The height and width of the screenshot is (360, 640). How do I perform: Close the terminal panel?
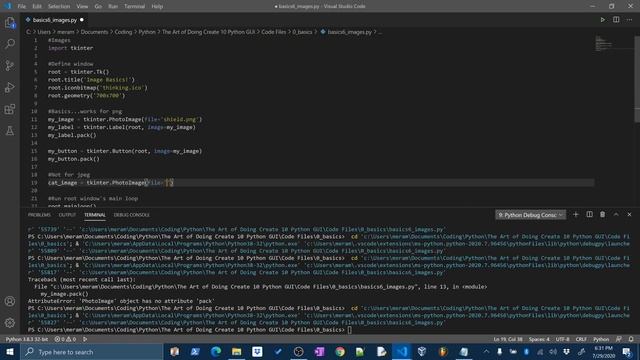pos(629,214)
